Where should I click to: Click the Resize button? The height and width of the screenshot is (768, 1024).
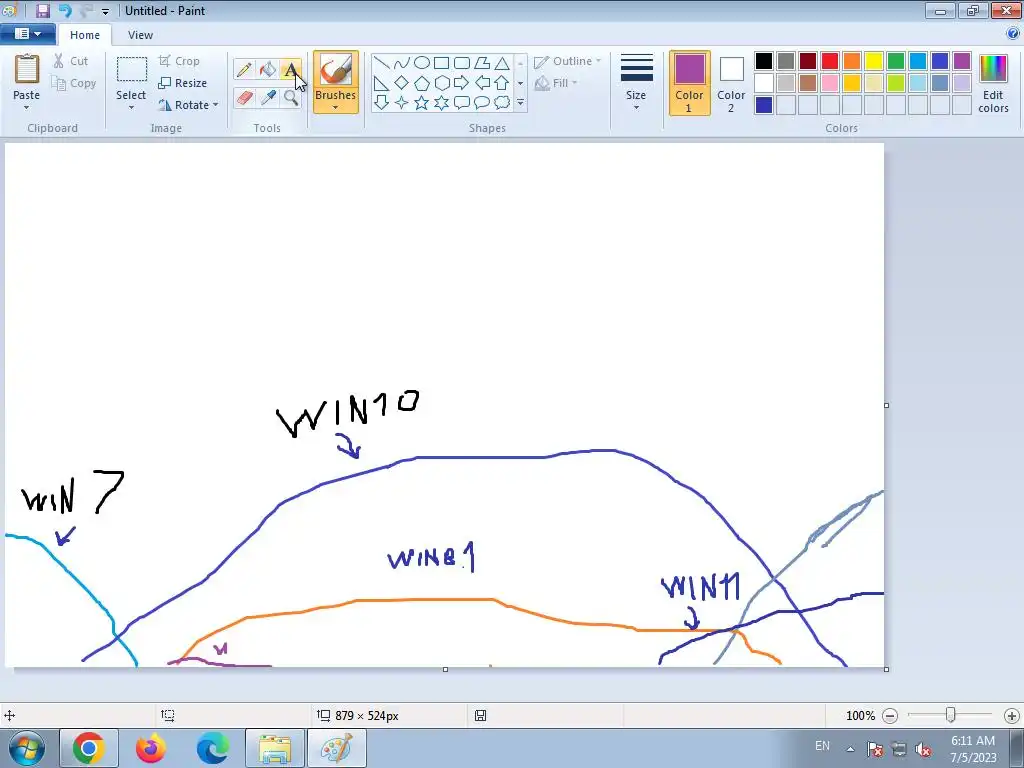pyautogui.click(x=183, y=83)
